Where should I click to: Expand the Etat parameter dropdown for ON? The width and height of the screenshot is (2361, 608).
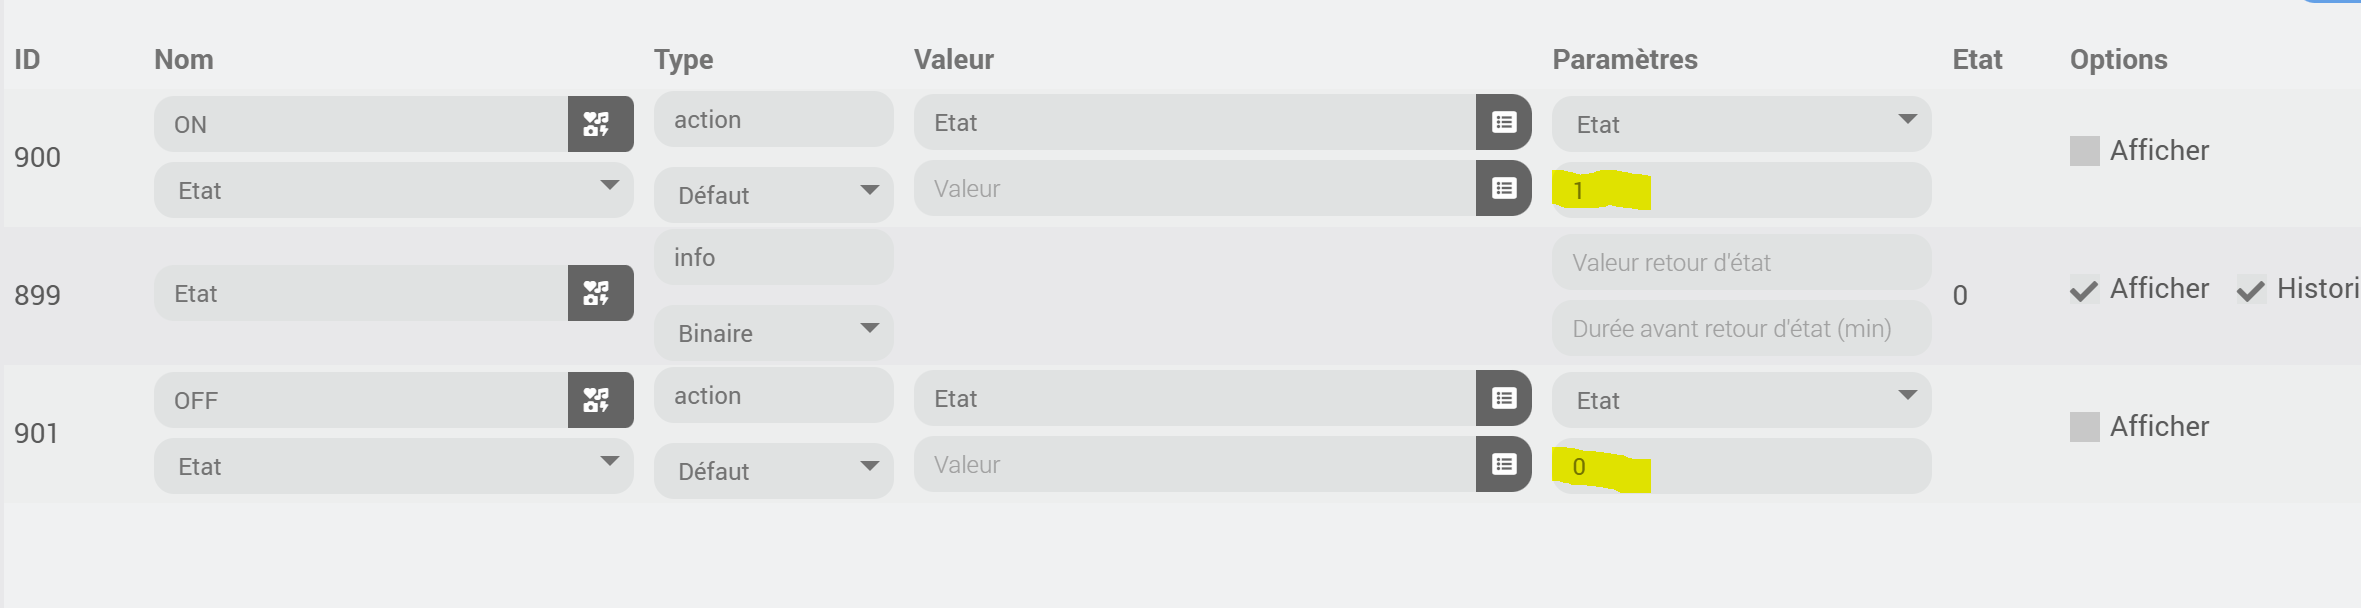click(1740, 124)
